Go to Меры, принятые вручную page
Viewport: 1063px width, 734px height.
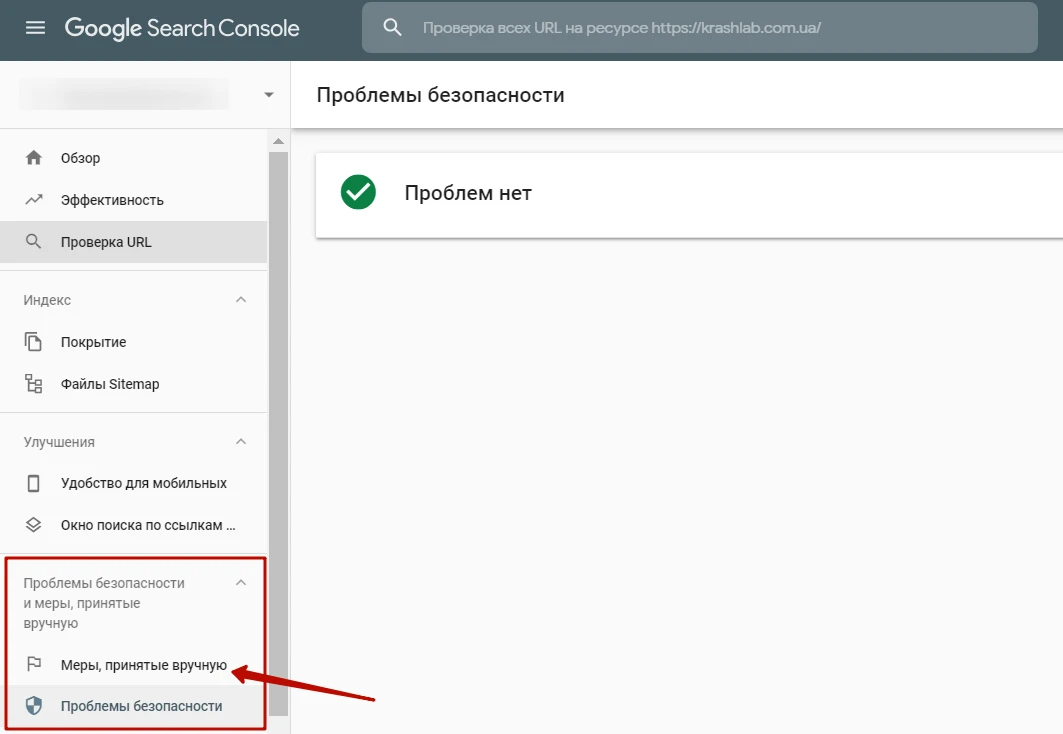[144, 665]
